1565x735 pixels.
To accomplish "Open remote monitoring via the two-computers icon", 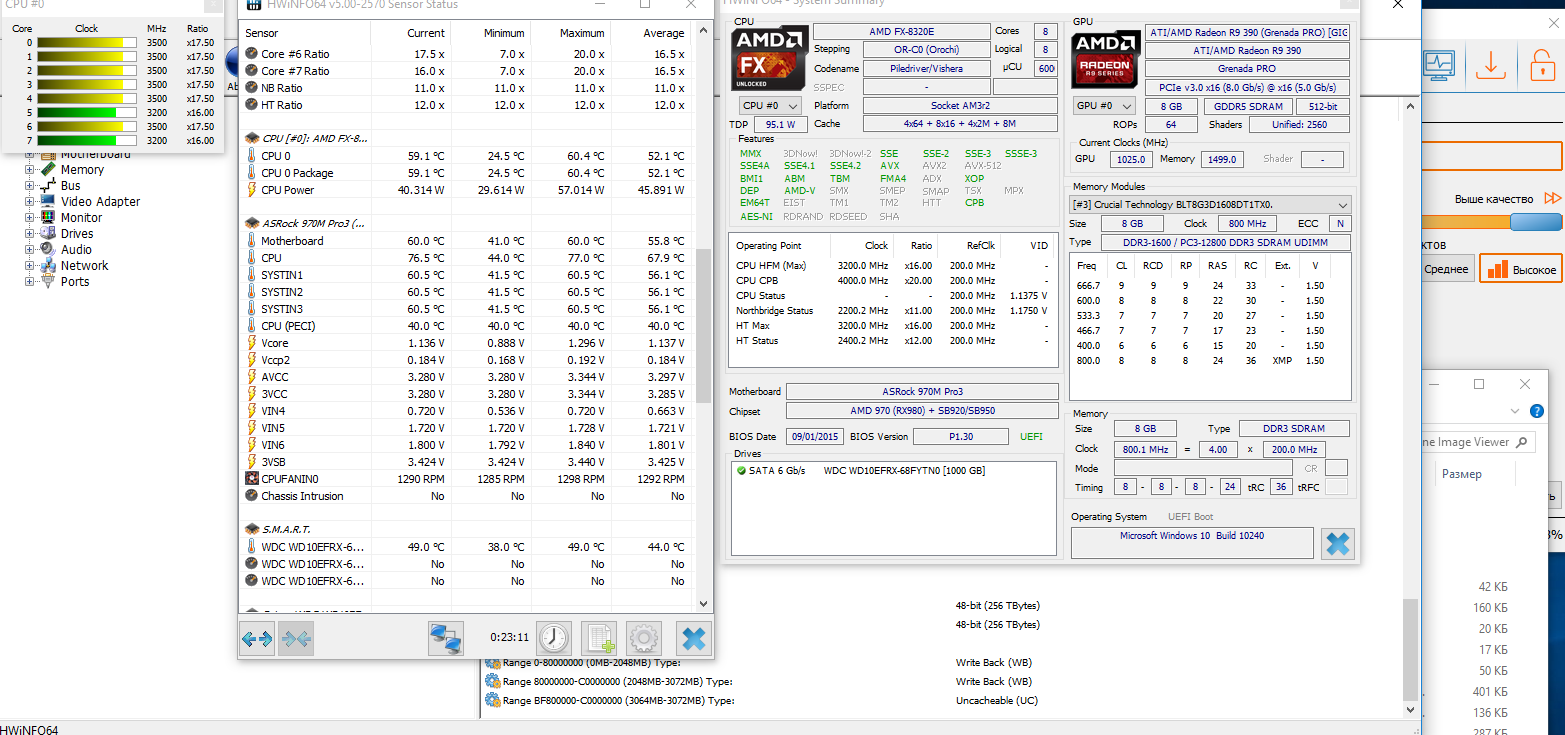I will [446, 637].
